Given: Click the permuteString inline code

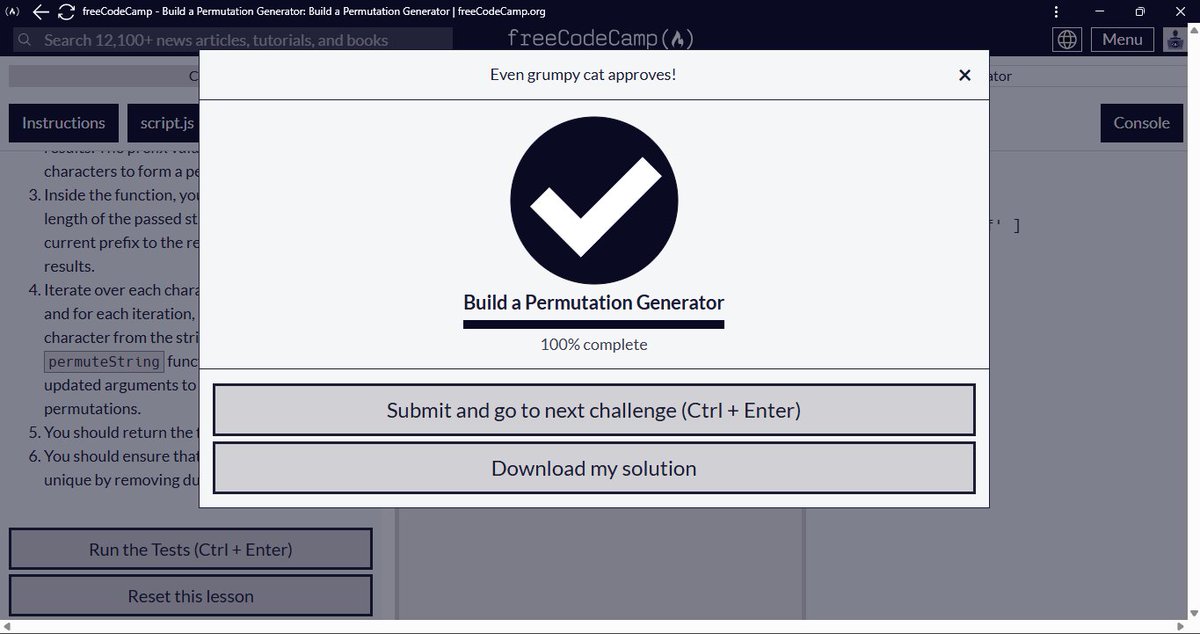Looking at the screenshot, I should coord(104,361).
